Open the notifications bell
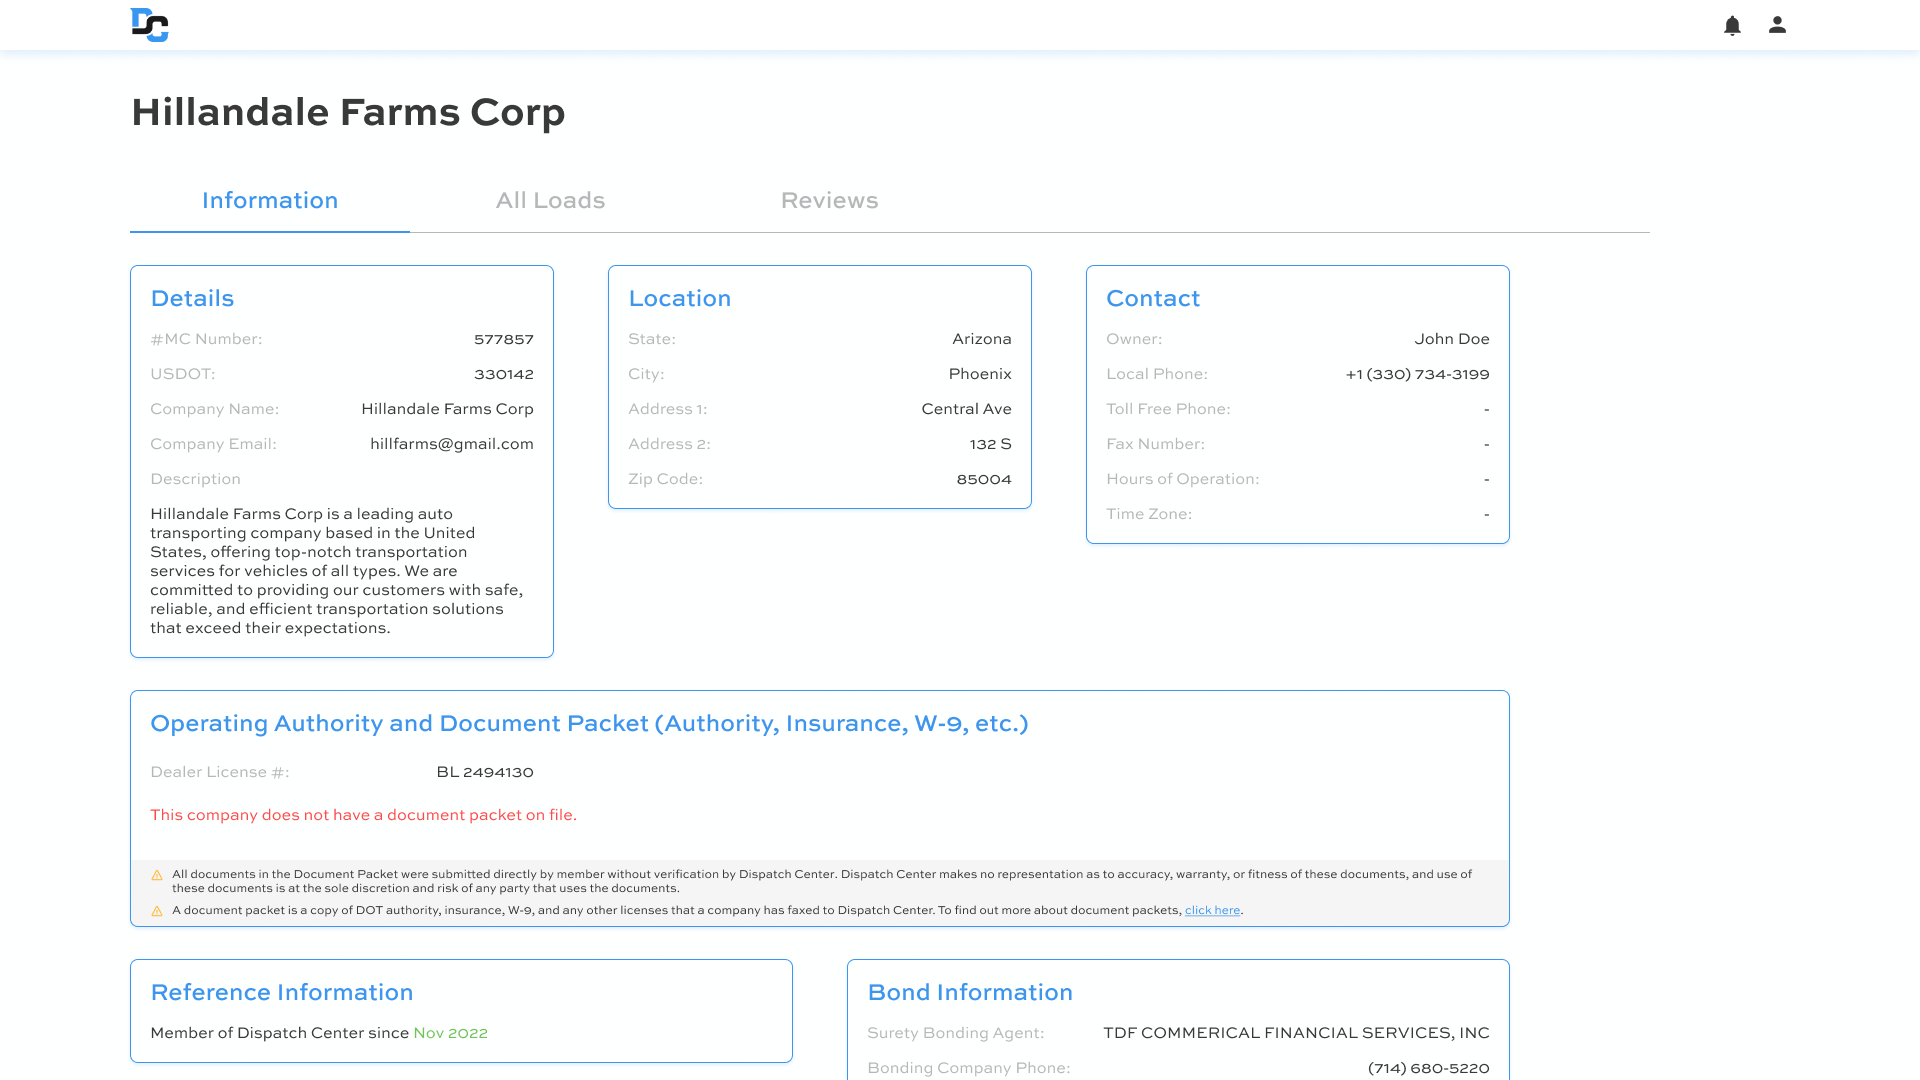This screenshot has height=1080, width=1920. click(x=1732, y=25)
